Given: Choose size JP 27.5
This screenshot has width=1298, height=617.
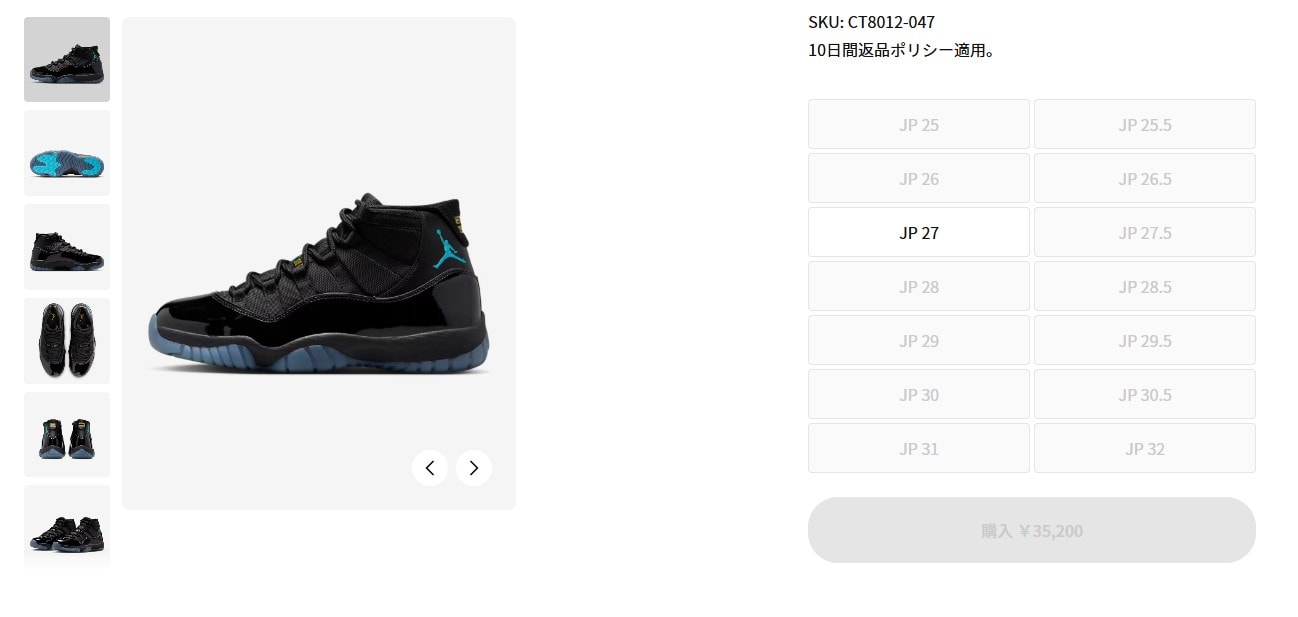Looking at the screenshot, I should [1145, 233].
